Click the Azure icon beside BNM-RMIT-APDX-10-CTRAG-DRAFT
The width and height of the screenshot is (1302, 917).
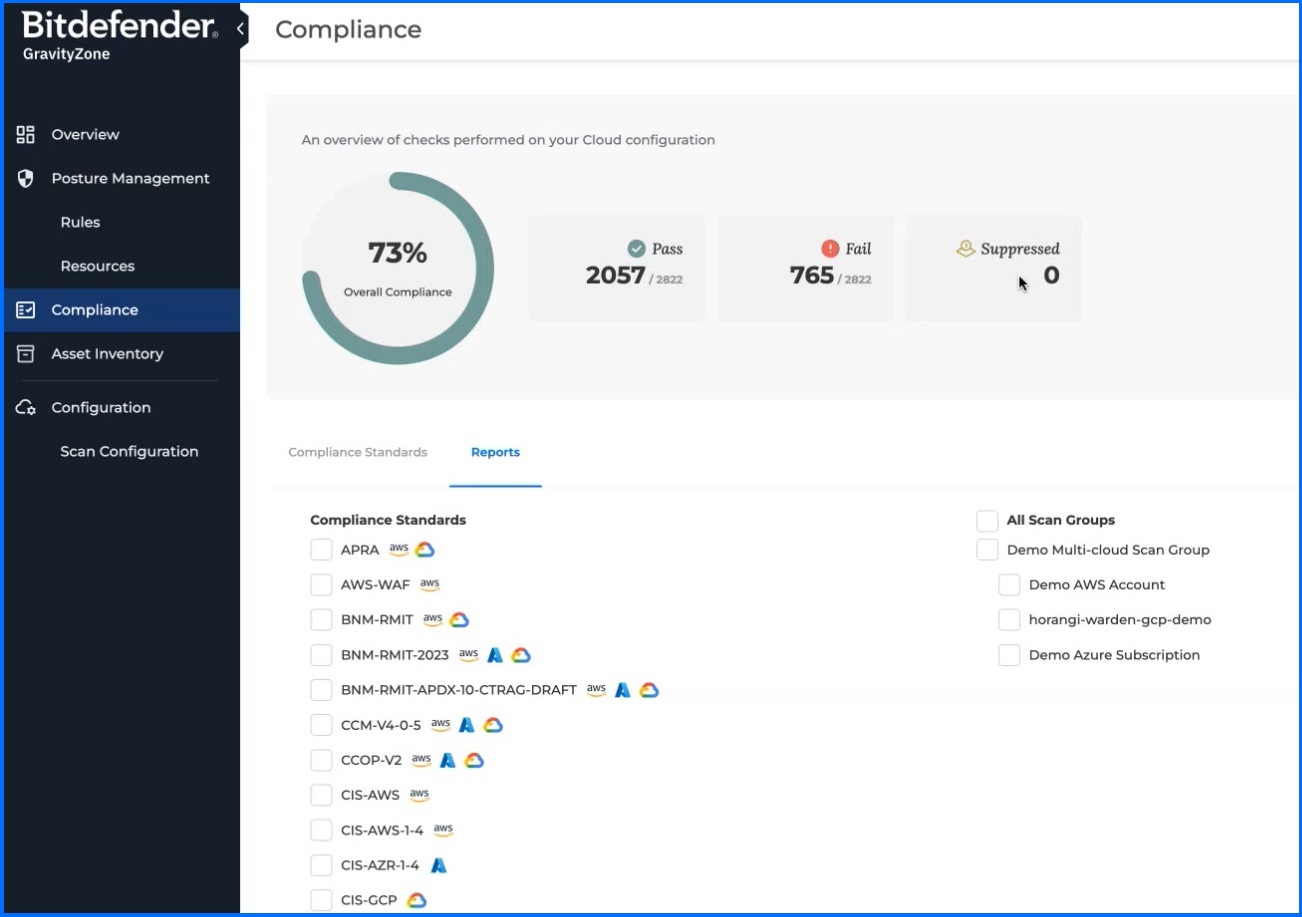622,690
